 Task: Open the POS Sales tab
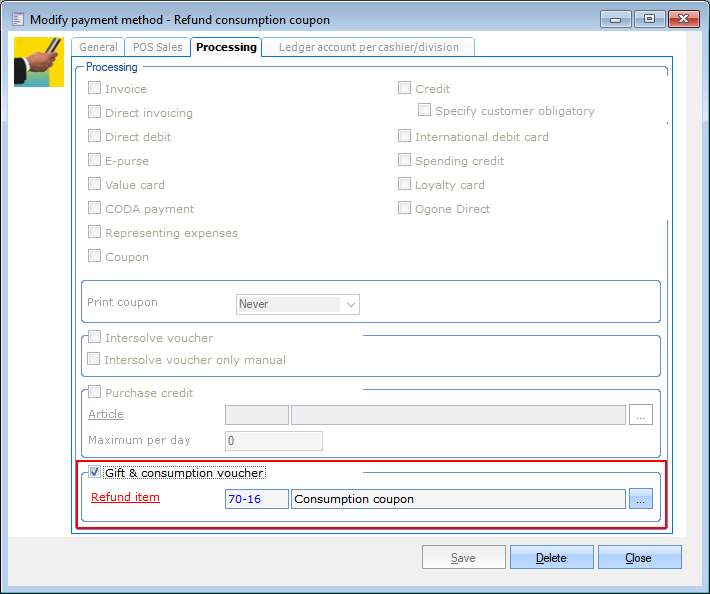157,47
